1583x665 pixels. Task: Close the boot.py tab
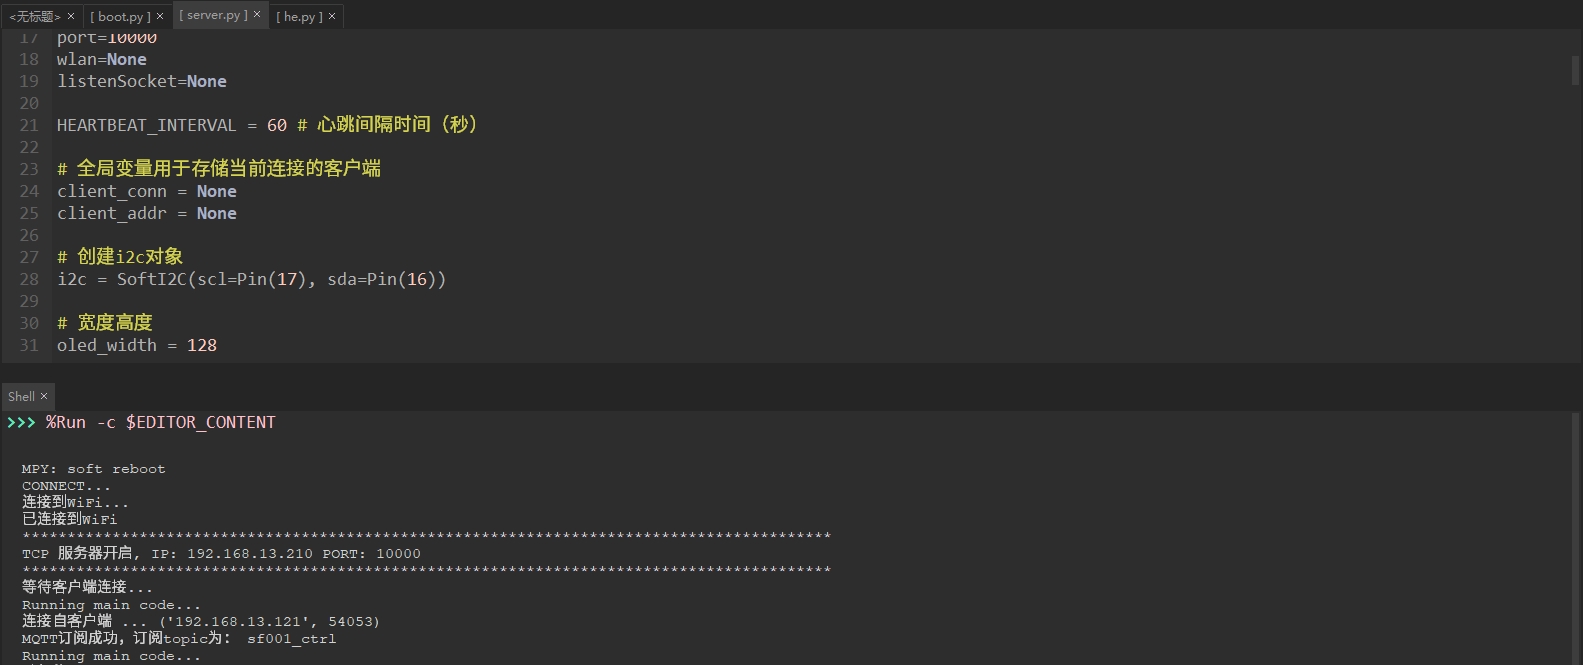[160, 16]
